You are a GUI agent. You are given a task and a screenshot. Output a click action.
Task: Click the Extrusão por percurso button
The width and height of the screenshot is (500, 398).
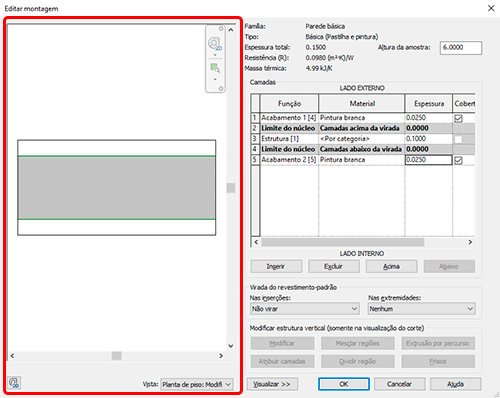click(438, 343)
